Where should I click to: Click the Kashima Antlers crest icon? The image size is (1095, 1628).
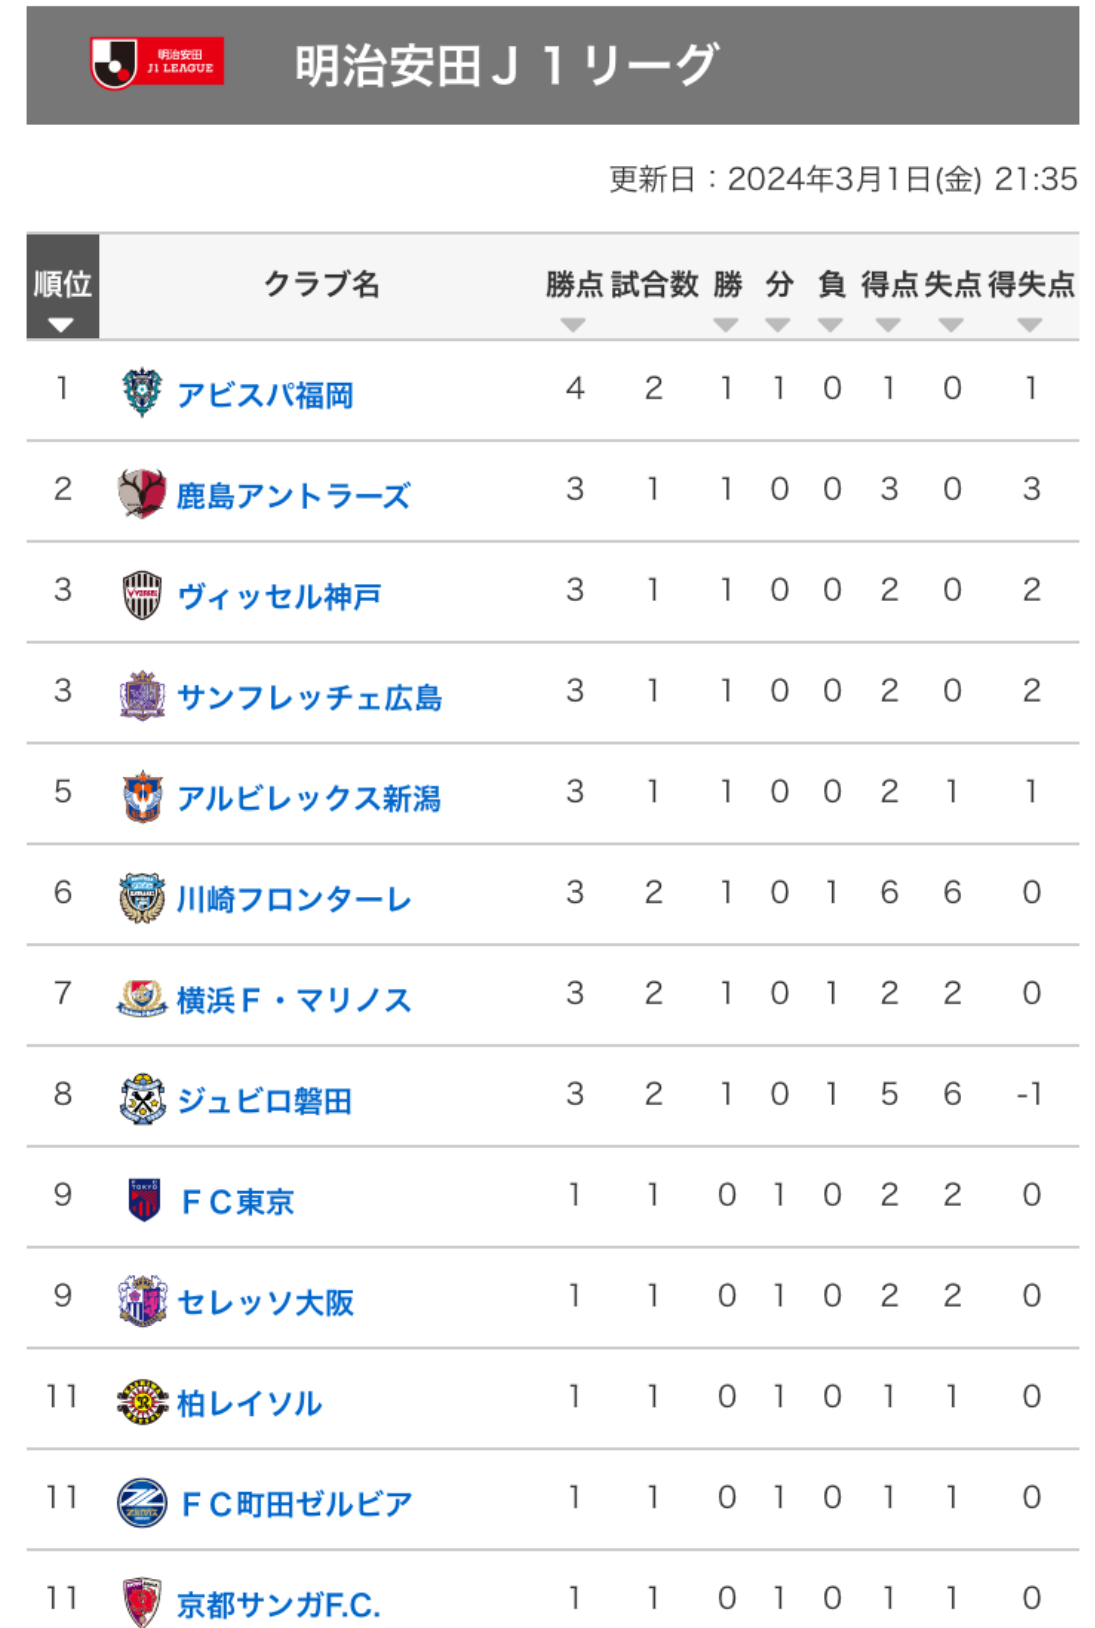click(x=142, y=493)
